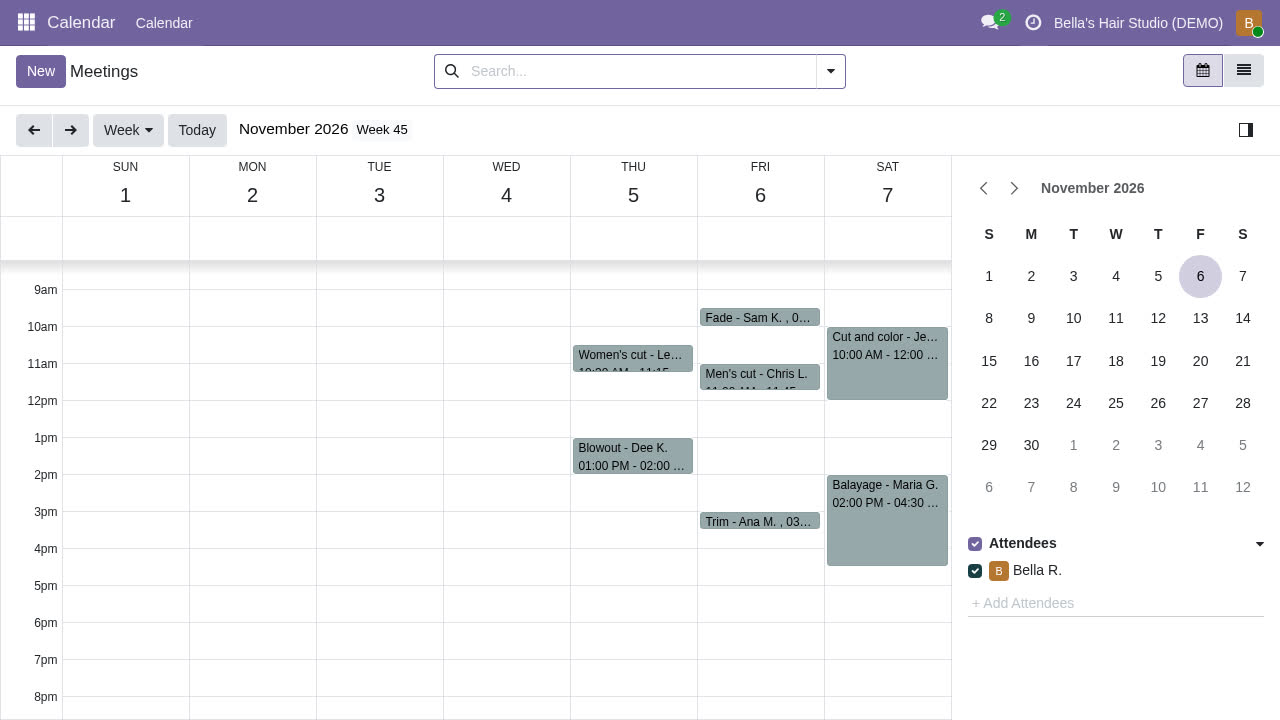
Task: Switch to the list view icon
Action: click(1244, 71)
